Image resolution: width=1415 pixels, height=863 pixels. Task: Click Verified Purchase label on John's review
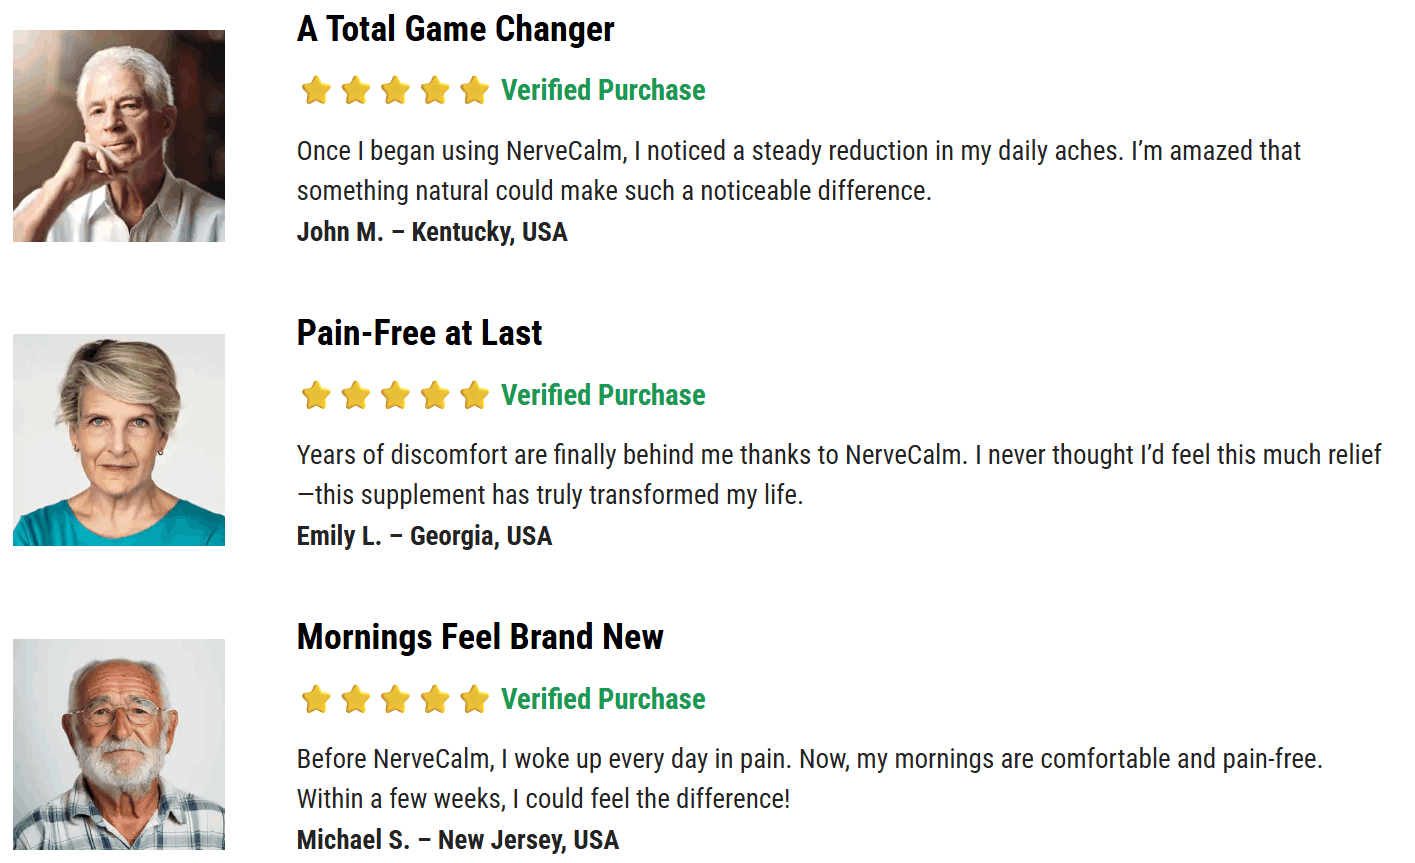[603, 91]
